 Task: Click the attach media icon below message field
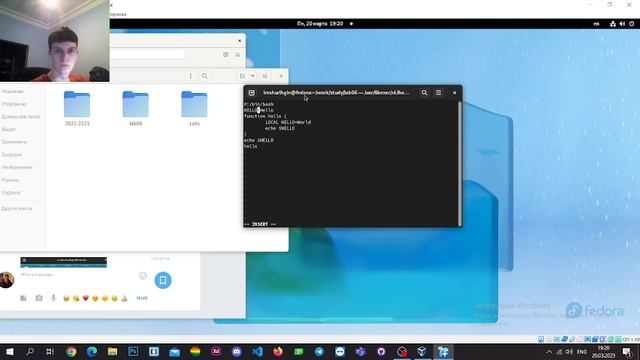pyautogui.click(x=23, y=298)
